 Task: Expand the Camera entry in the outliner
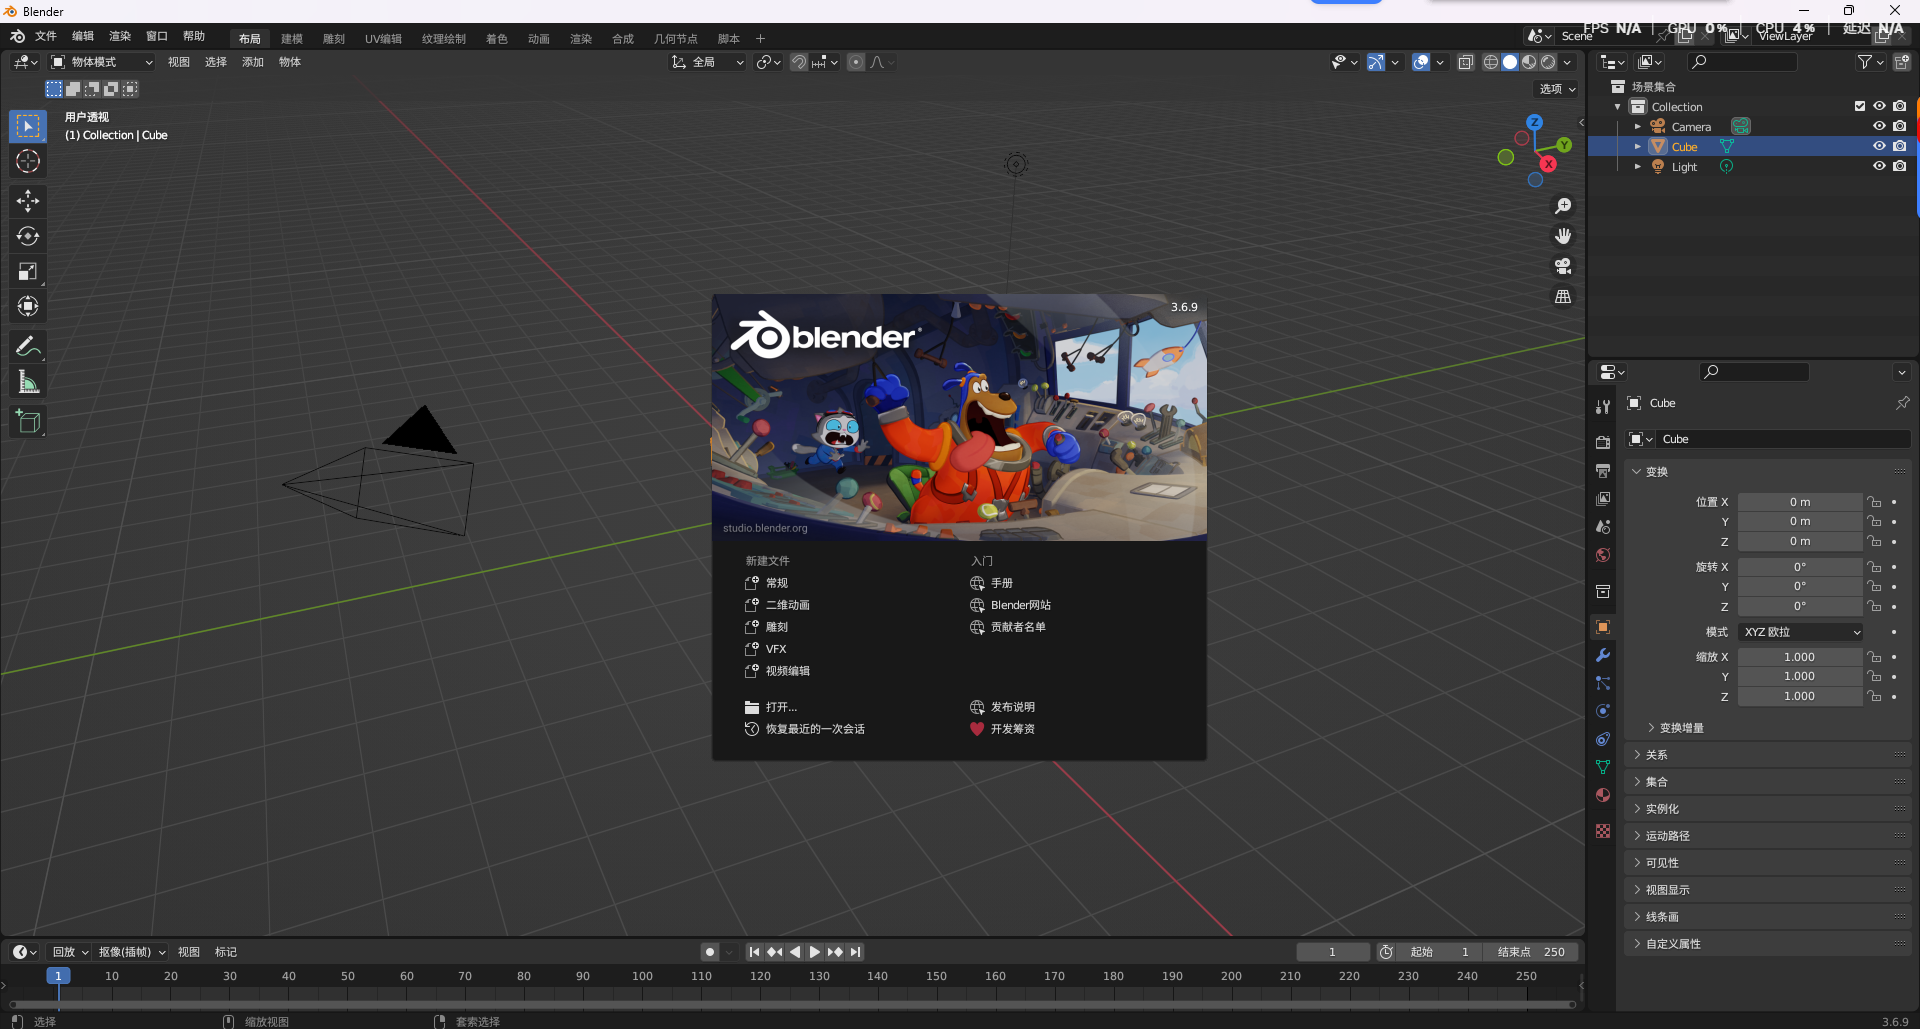pyautogui.click(x=1638, y=126)
